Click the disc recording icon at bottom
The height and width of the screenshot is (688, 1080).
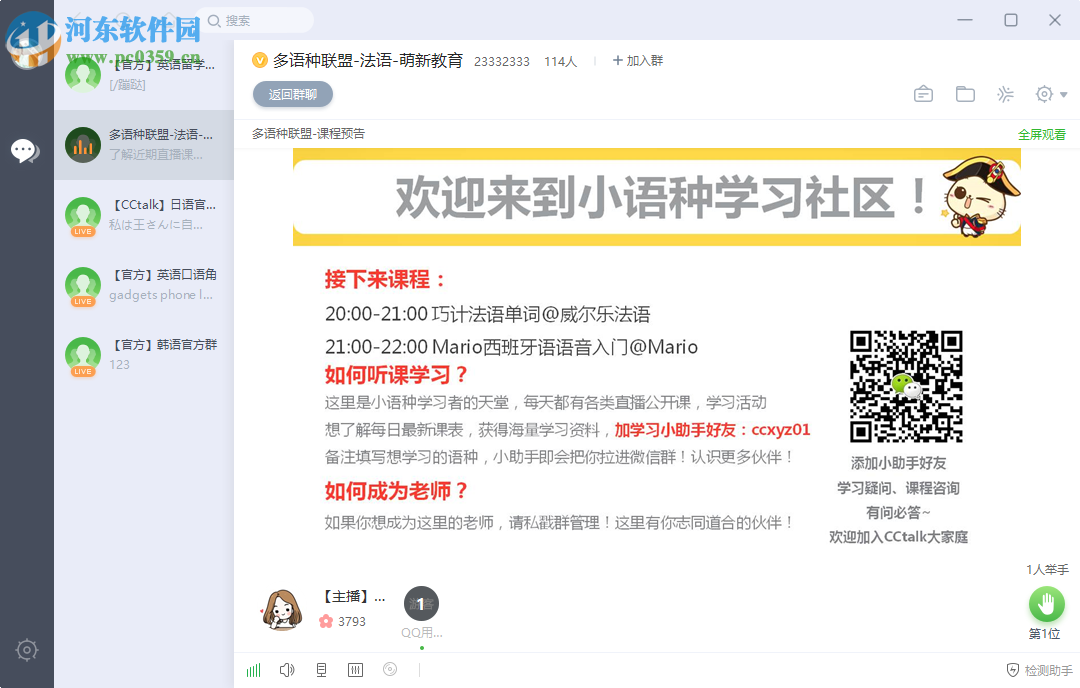click(x=390, y=669)
